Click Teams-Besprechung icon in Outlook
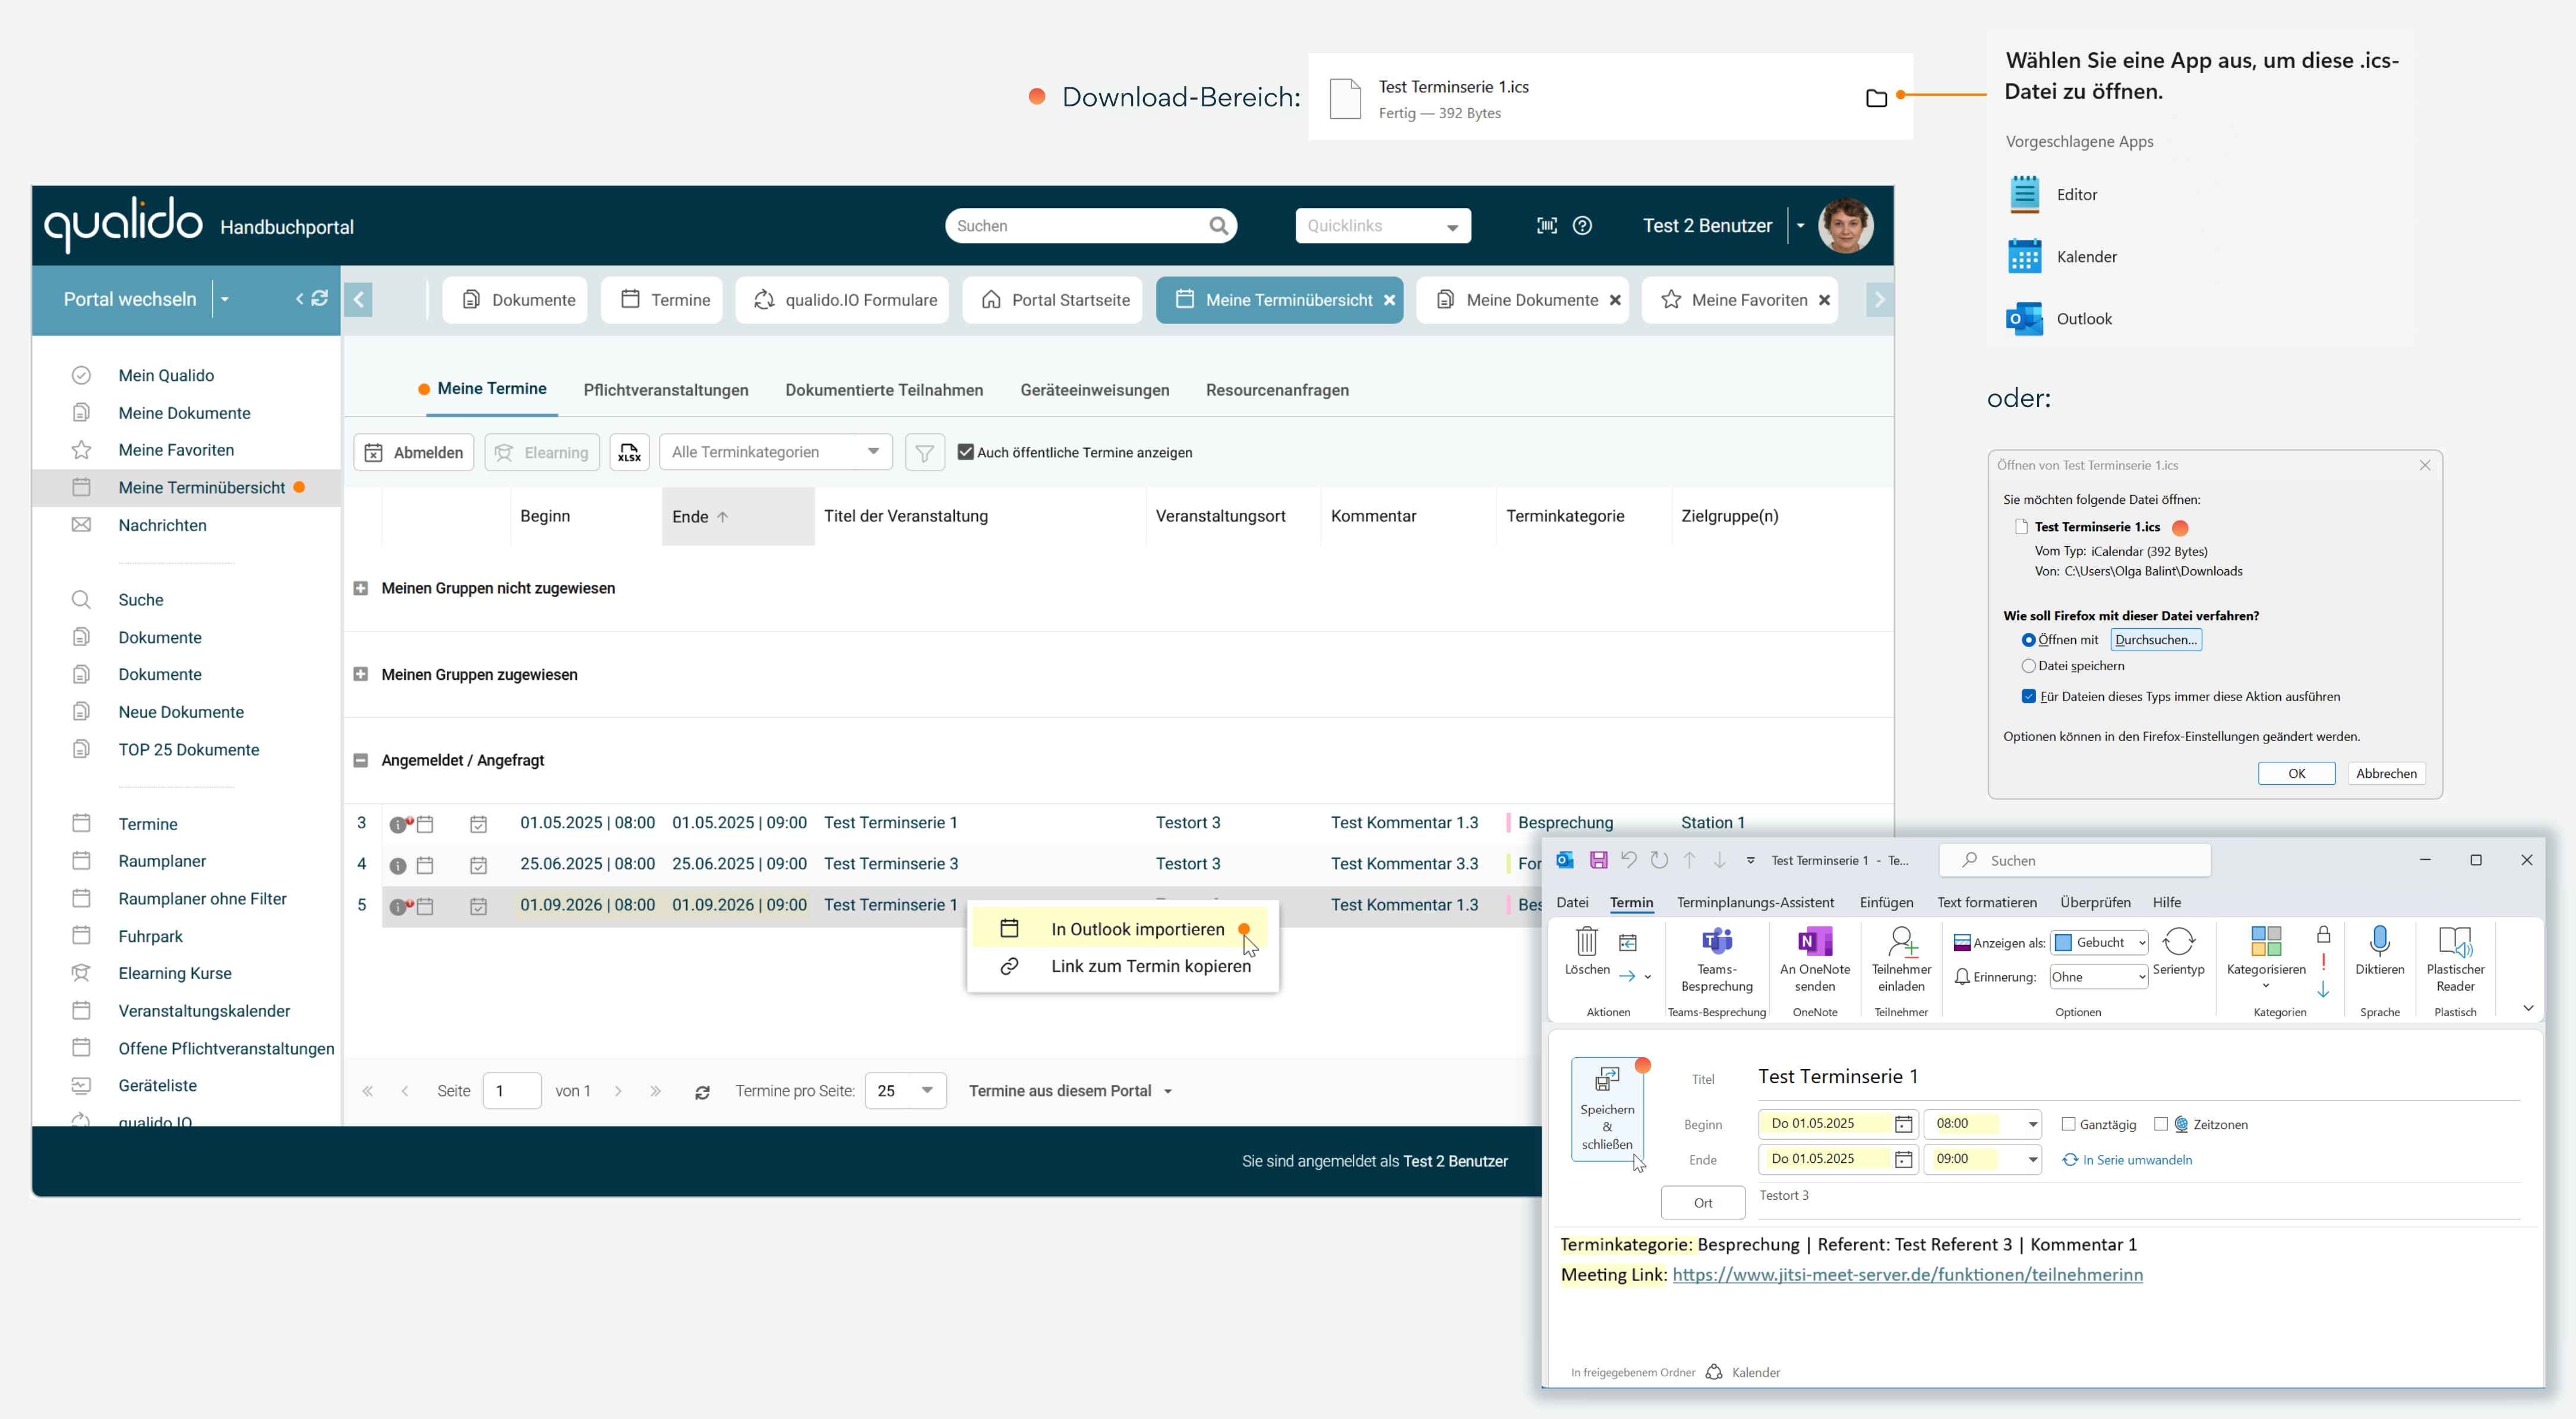The height and width of the screenshot is (1419, 2576). [1717, 941]
